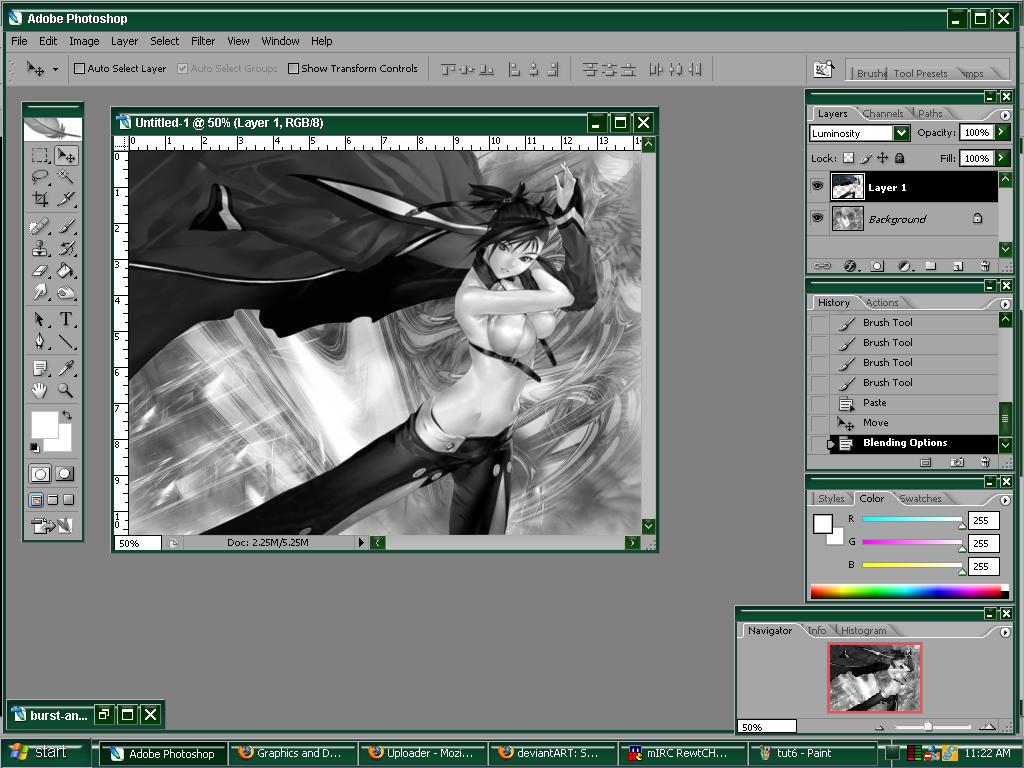Select the Zoom tool
The width and height of the screenshot is (1024, 768).
[x=65, y=391]
